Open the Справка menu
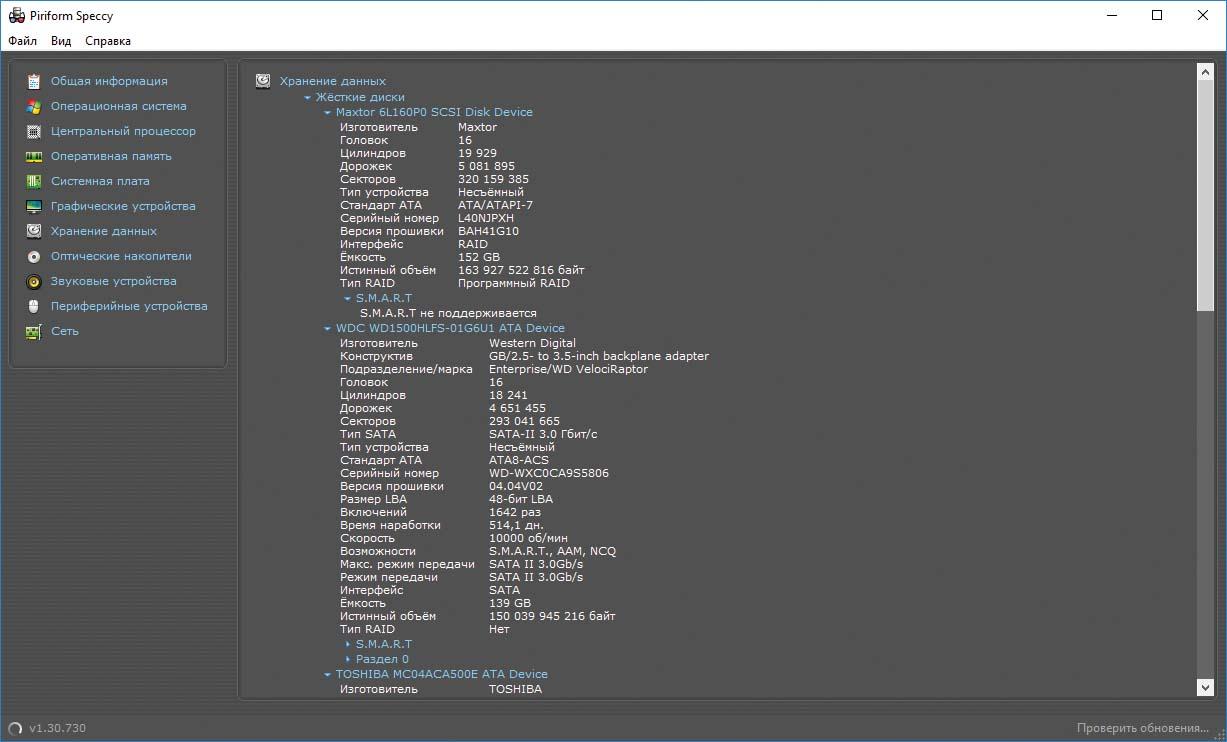Viewport: 1227px width, 742px height. [108, 41]
